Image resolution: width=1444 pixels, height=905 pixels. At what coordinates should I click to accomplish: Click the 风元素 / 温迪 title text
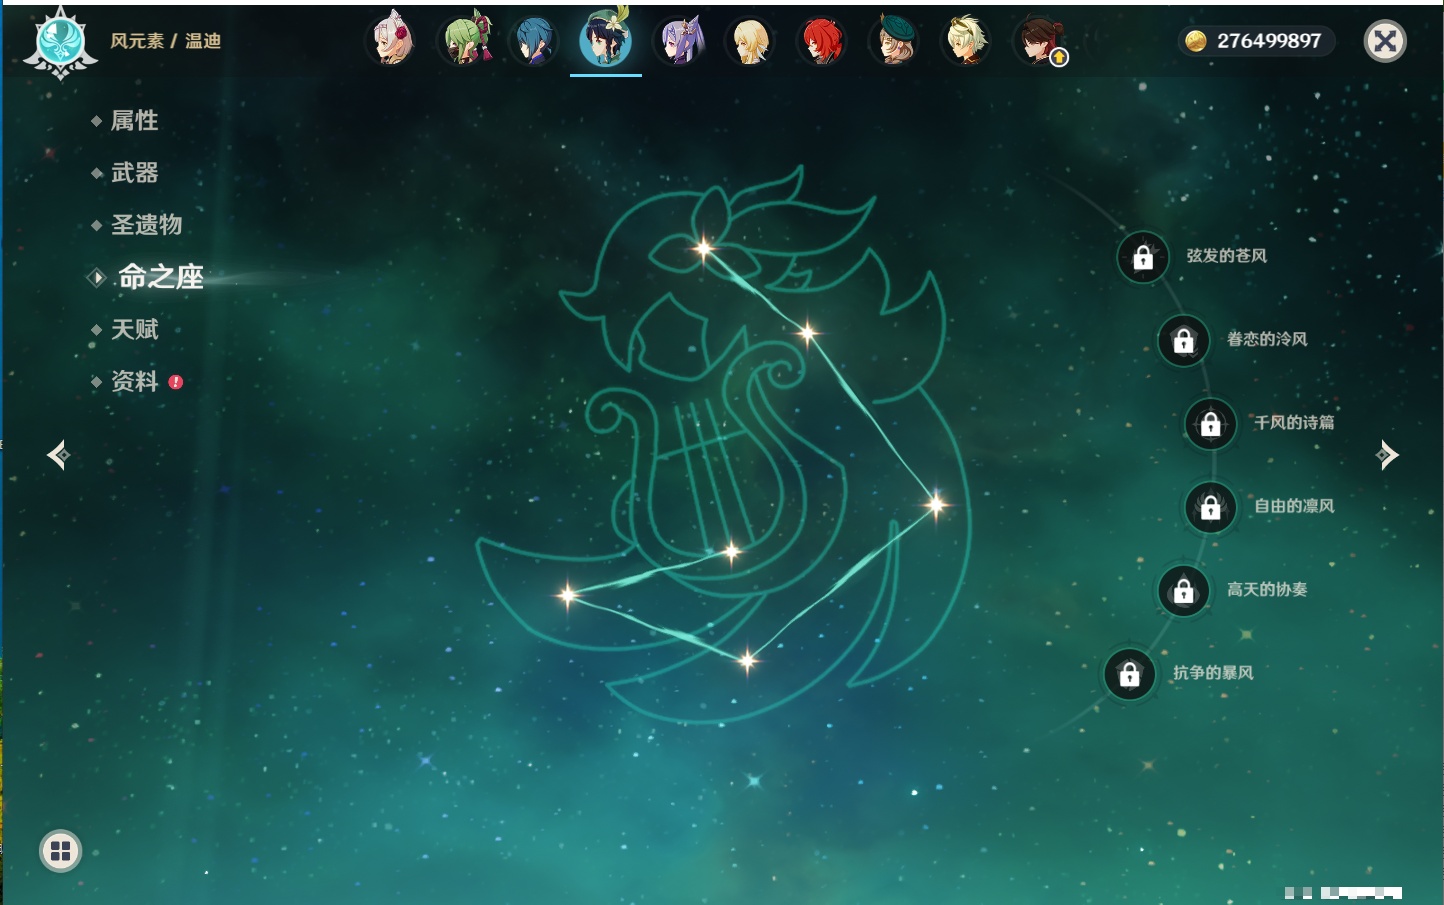click(x=165, y=41)
